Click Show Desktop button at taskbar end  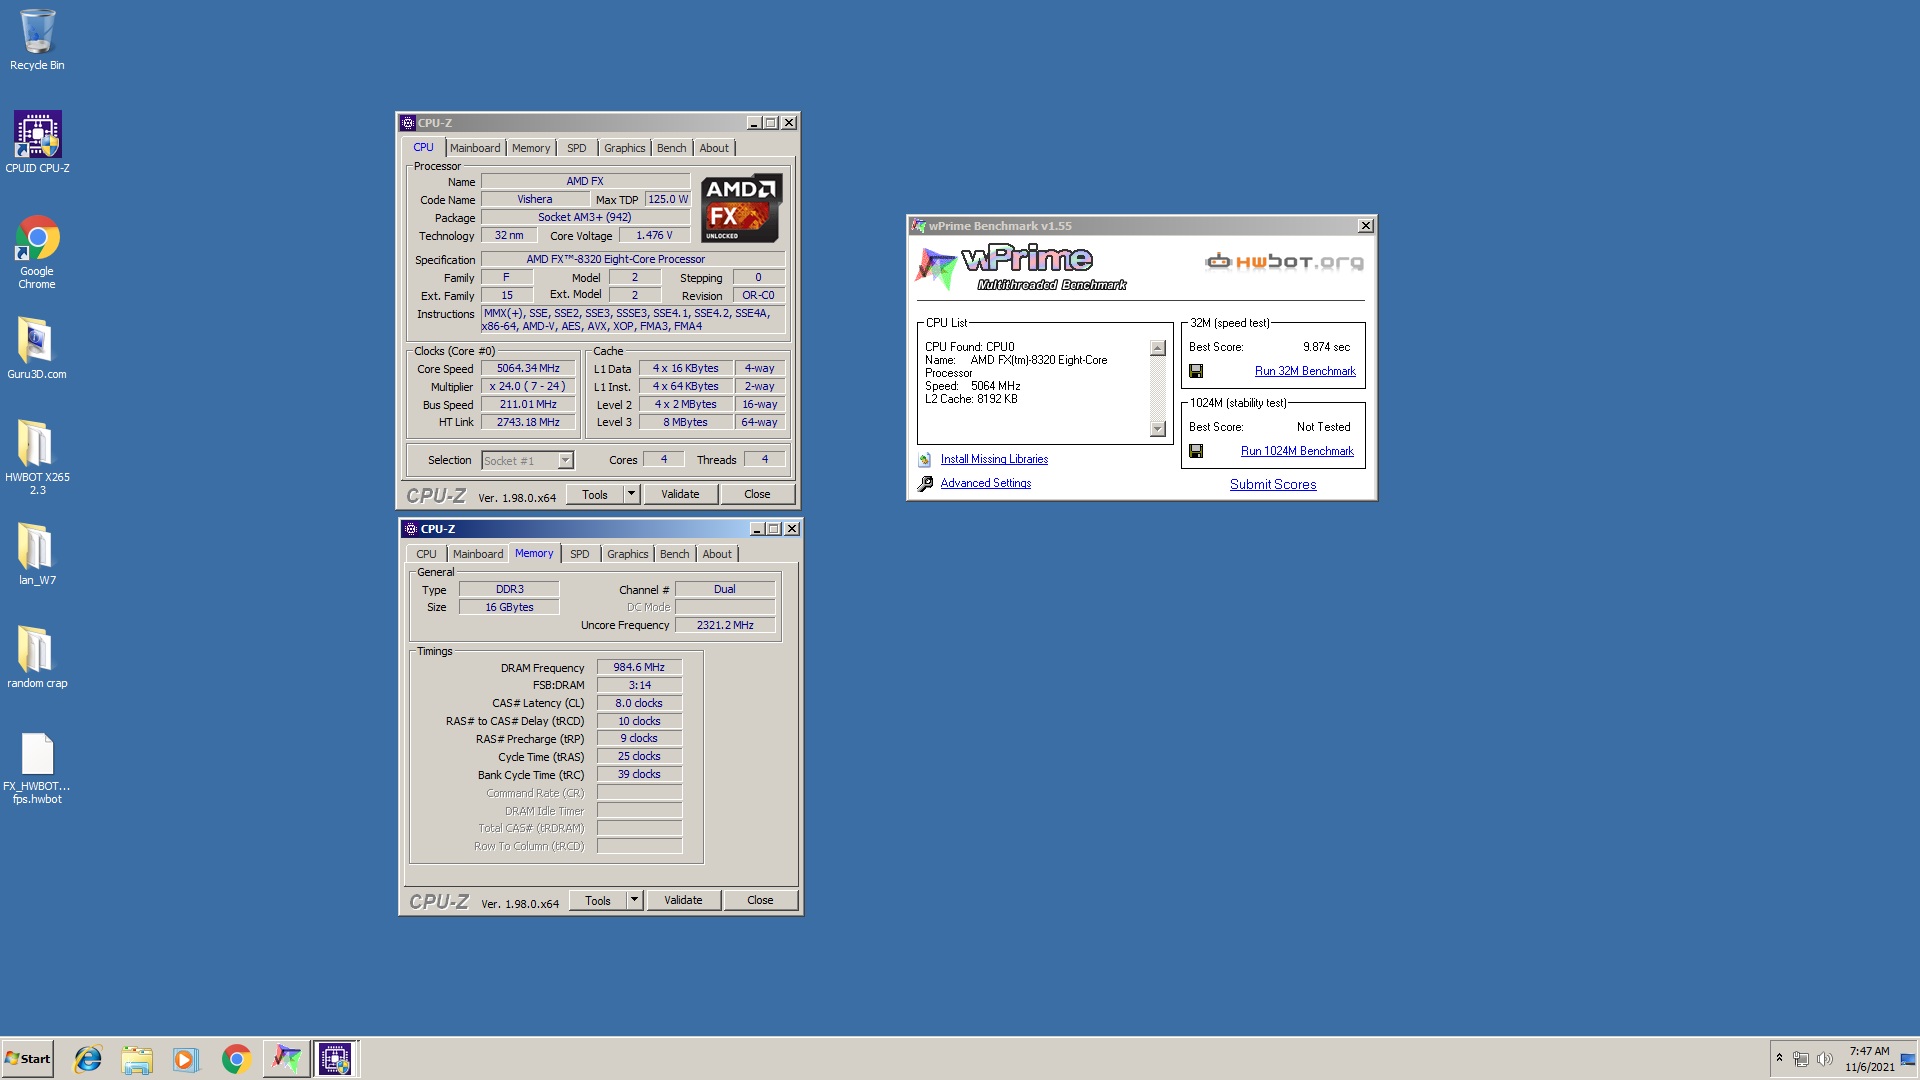pos(1908,1059)
